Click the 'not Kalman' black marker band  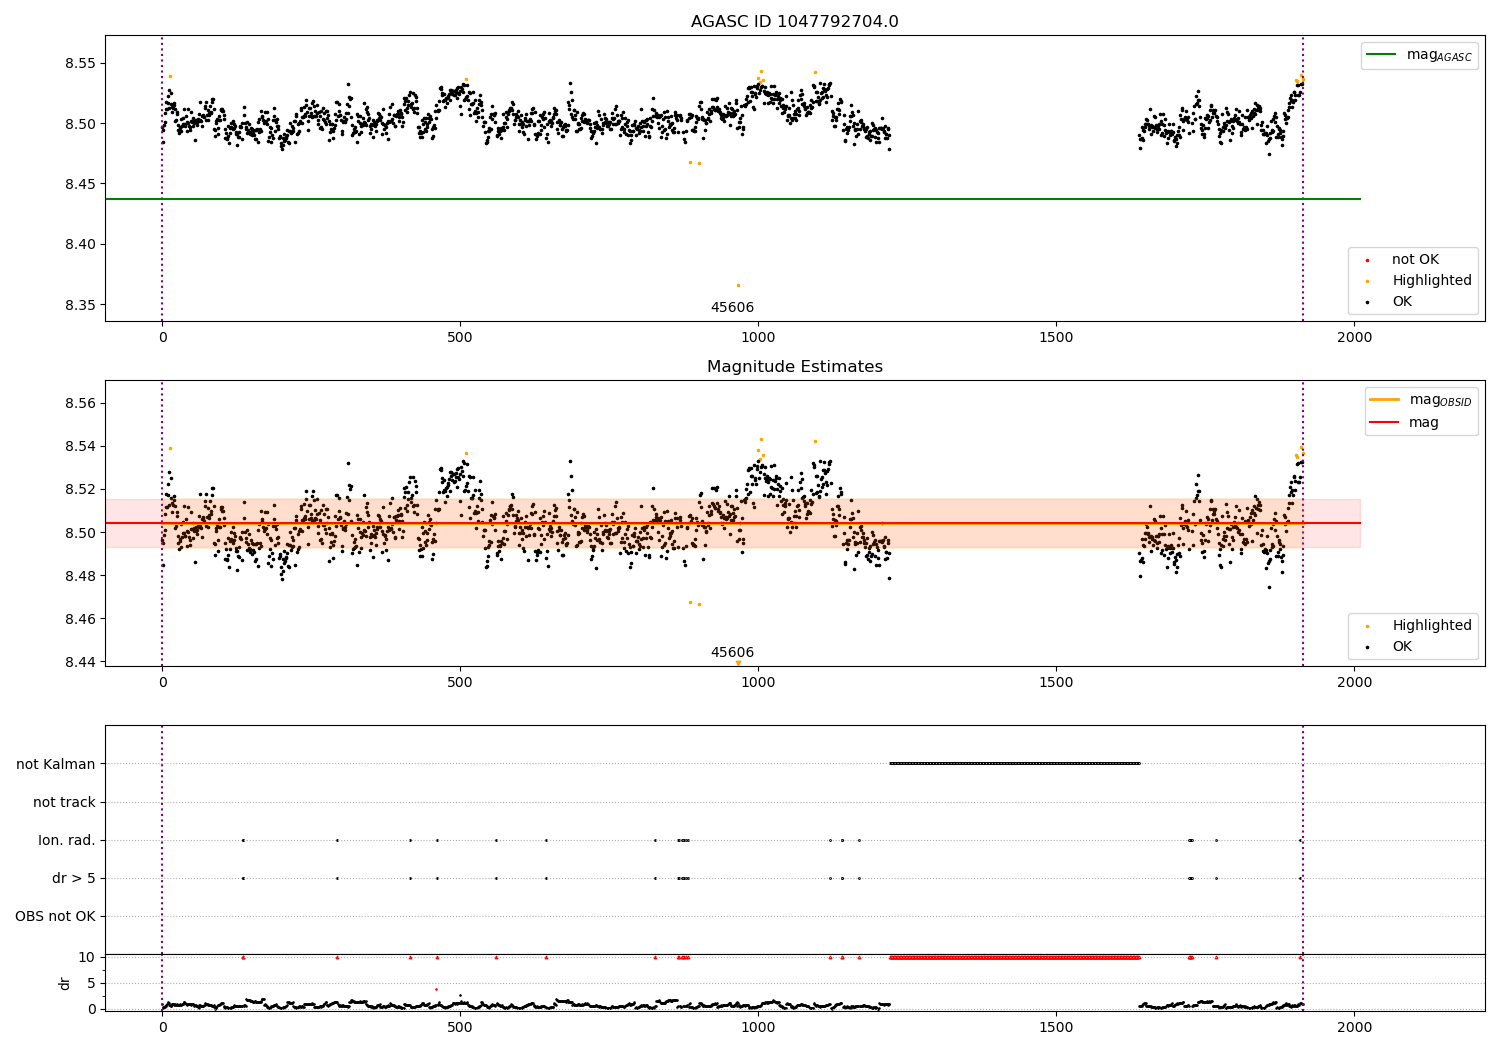pos(1014,764)
